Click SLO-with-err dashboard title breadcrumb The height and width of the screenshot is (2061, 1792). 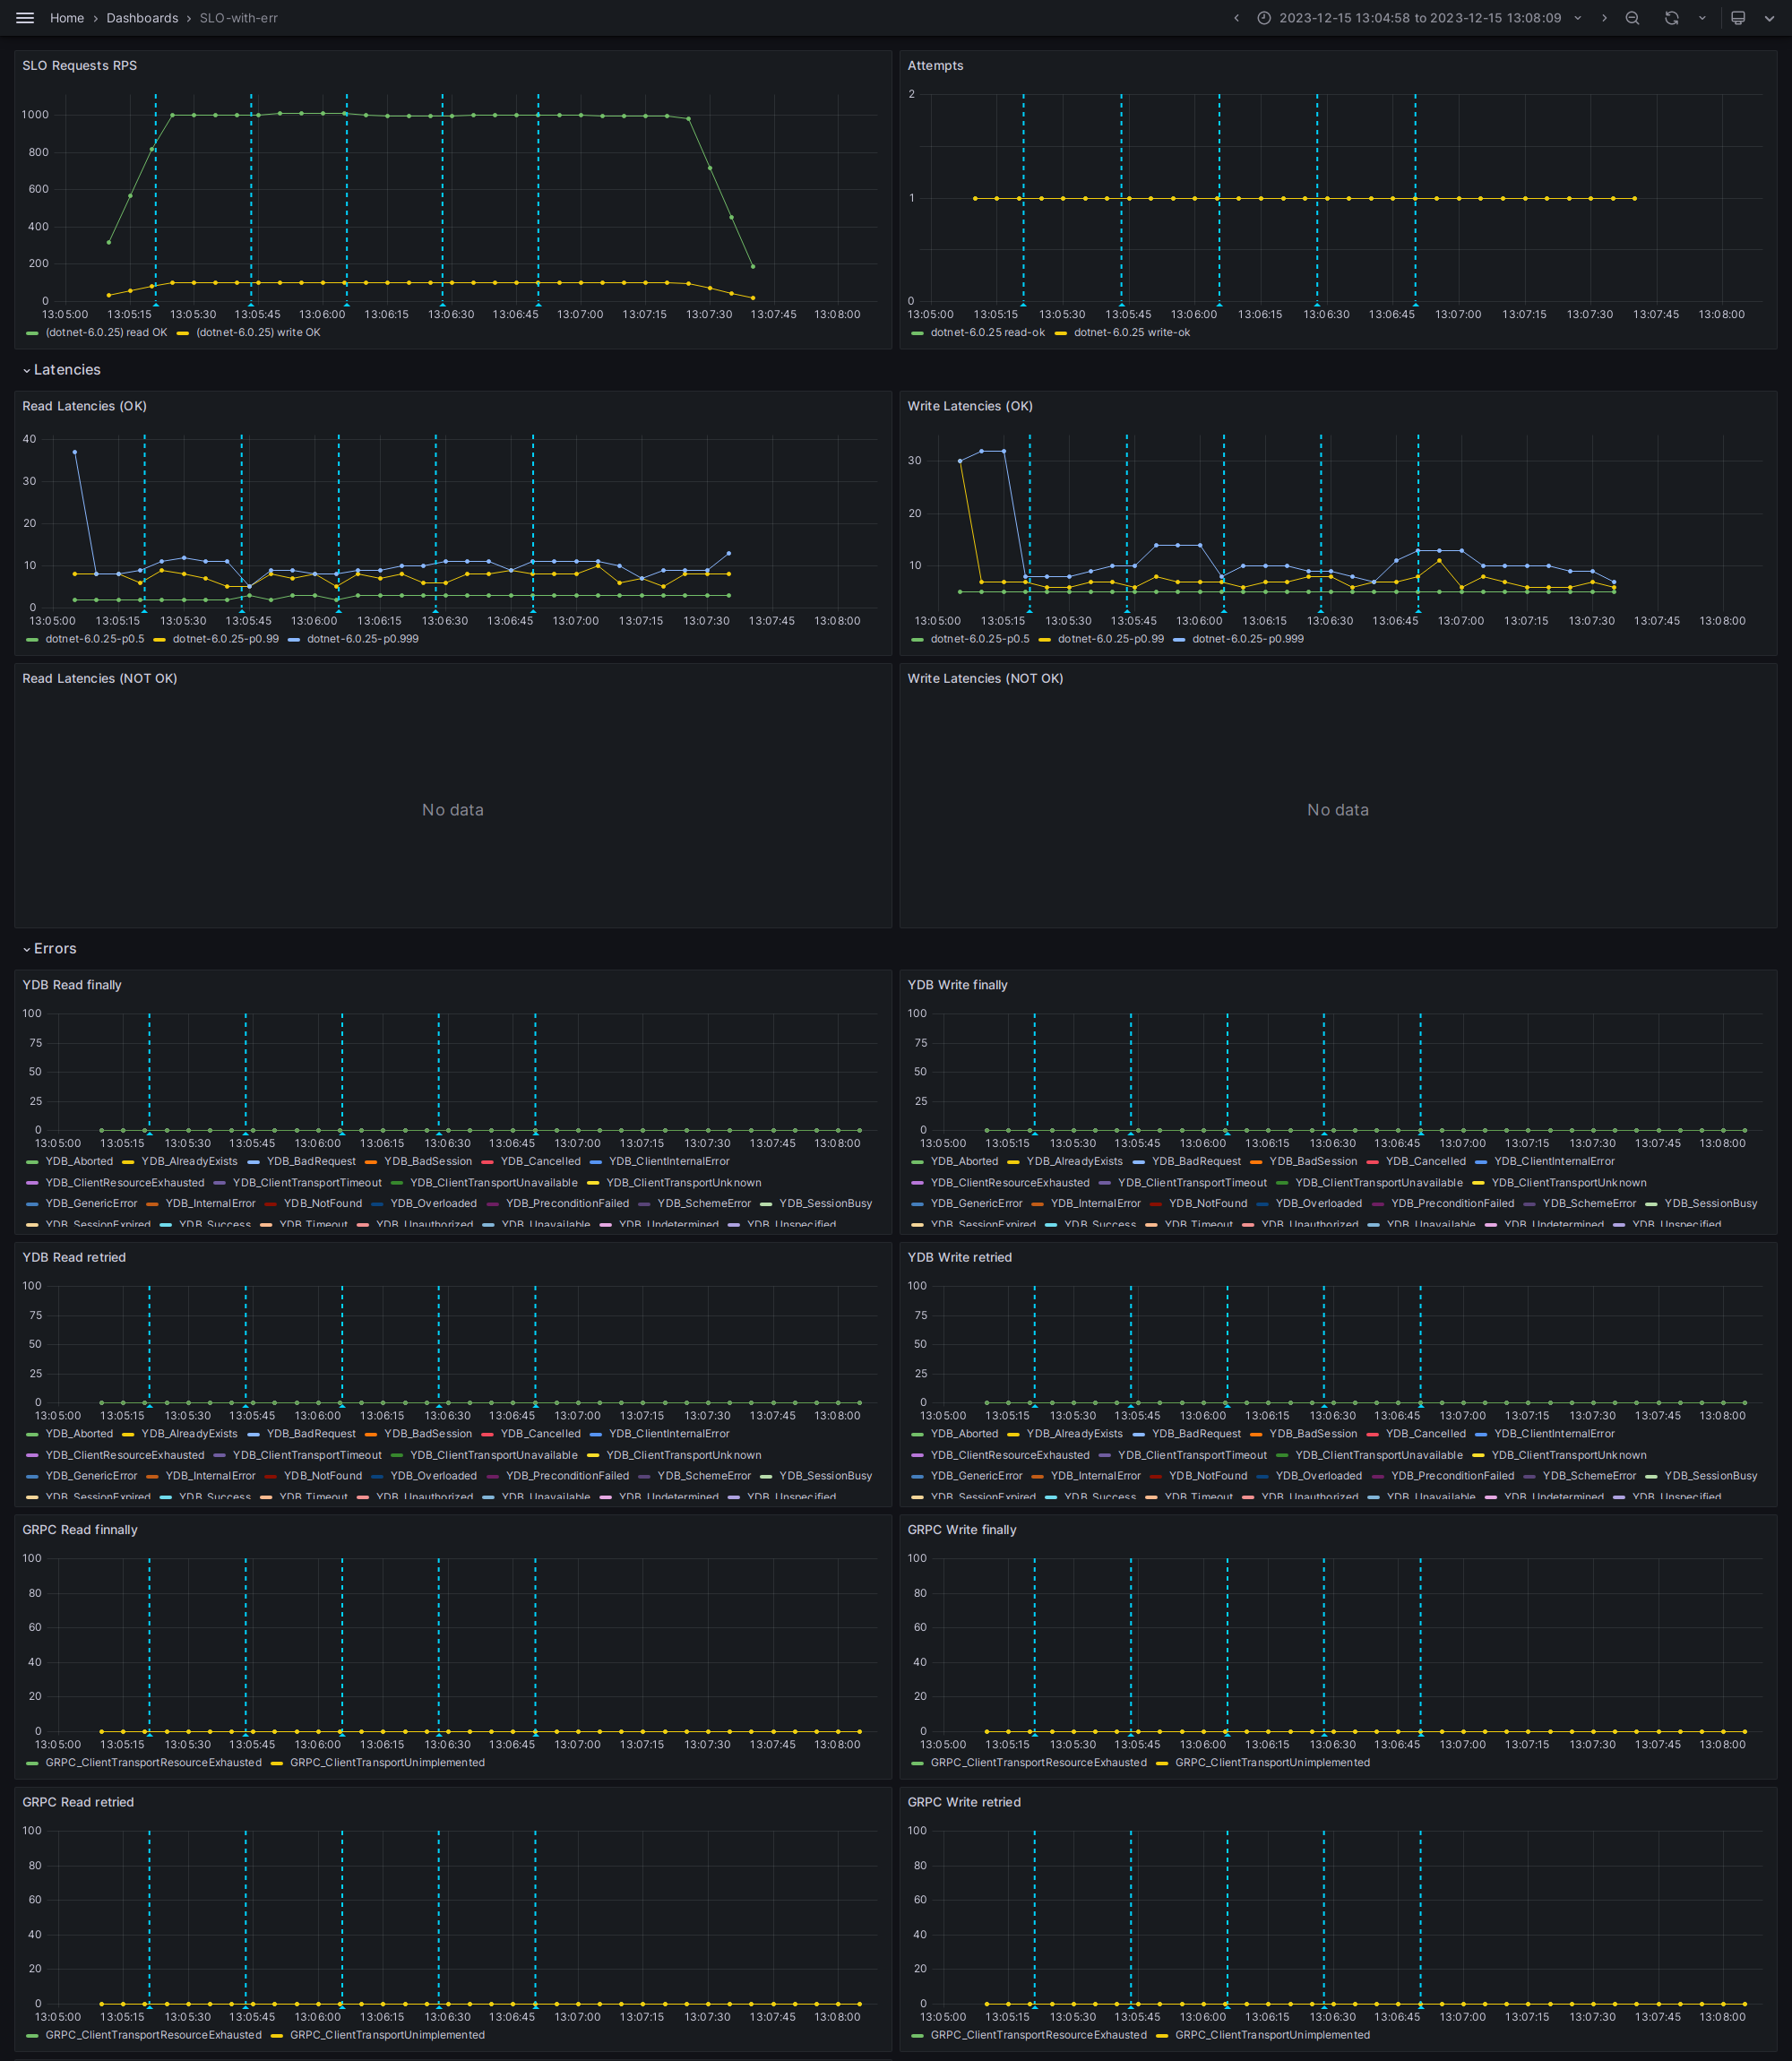pyautogui.click(x=238, y=18)
